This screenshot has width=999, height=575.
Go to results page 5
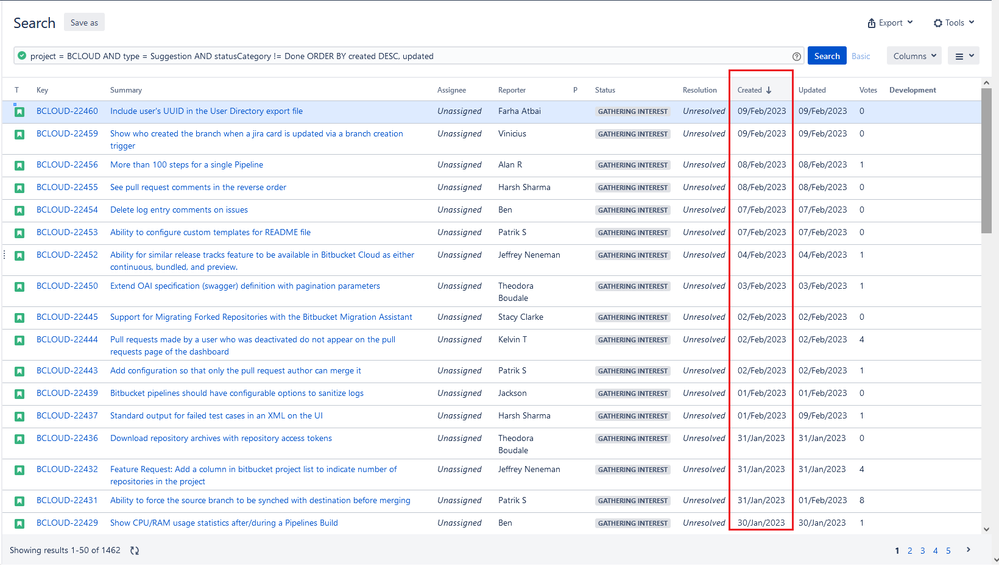click(x=948, y=551)
